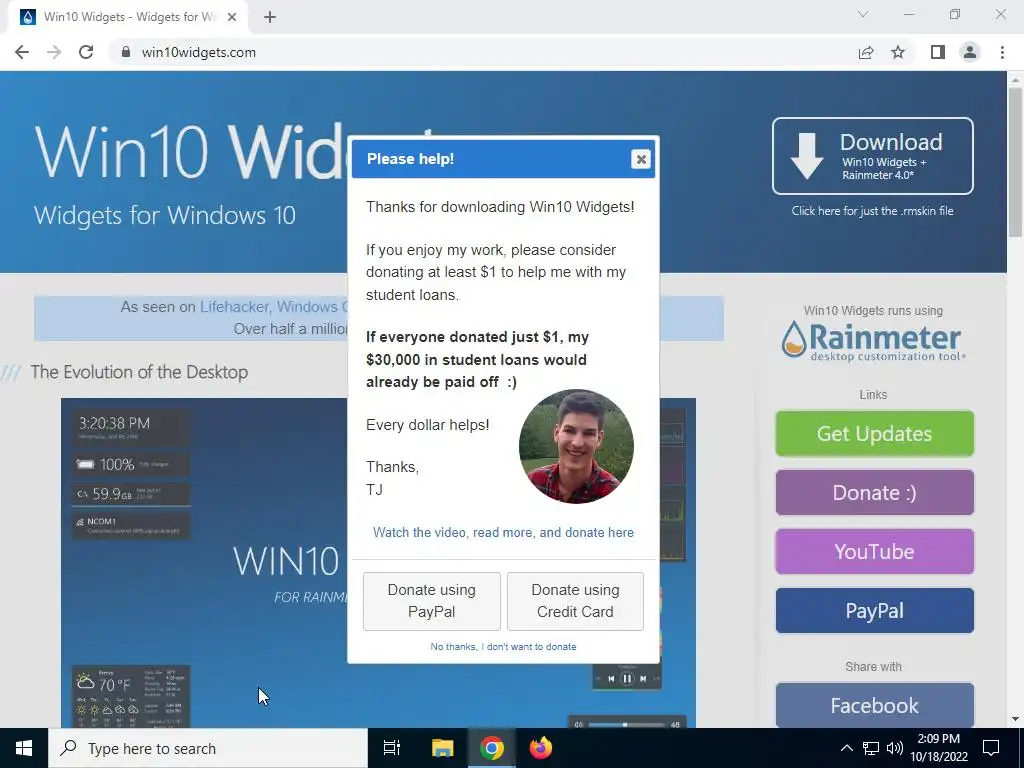Viewport: 1024px width, 768px height.
Task: Click the Chrome forward arrow
Action: click(x=54, y=52)
